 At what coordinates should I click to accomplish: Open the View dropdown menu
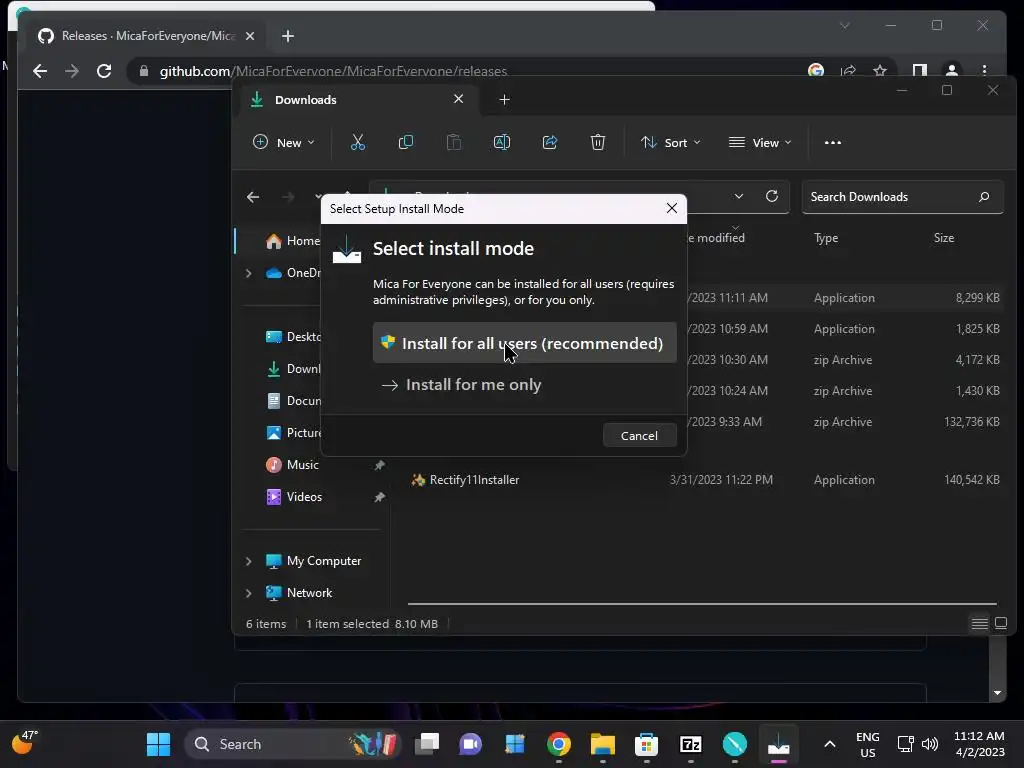coord(760,142)
